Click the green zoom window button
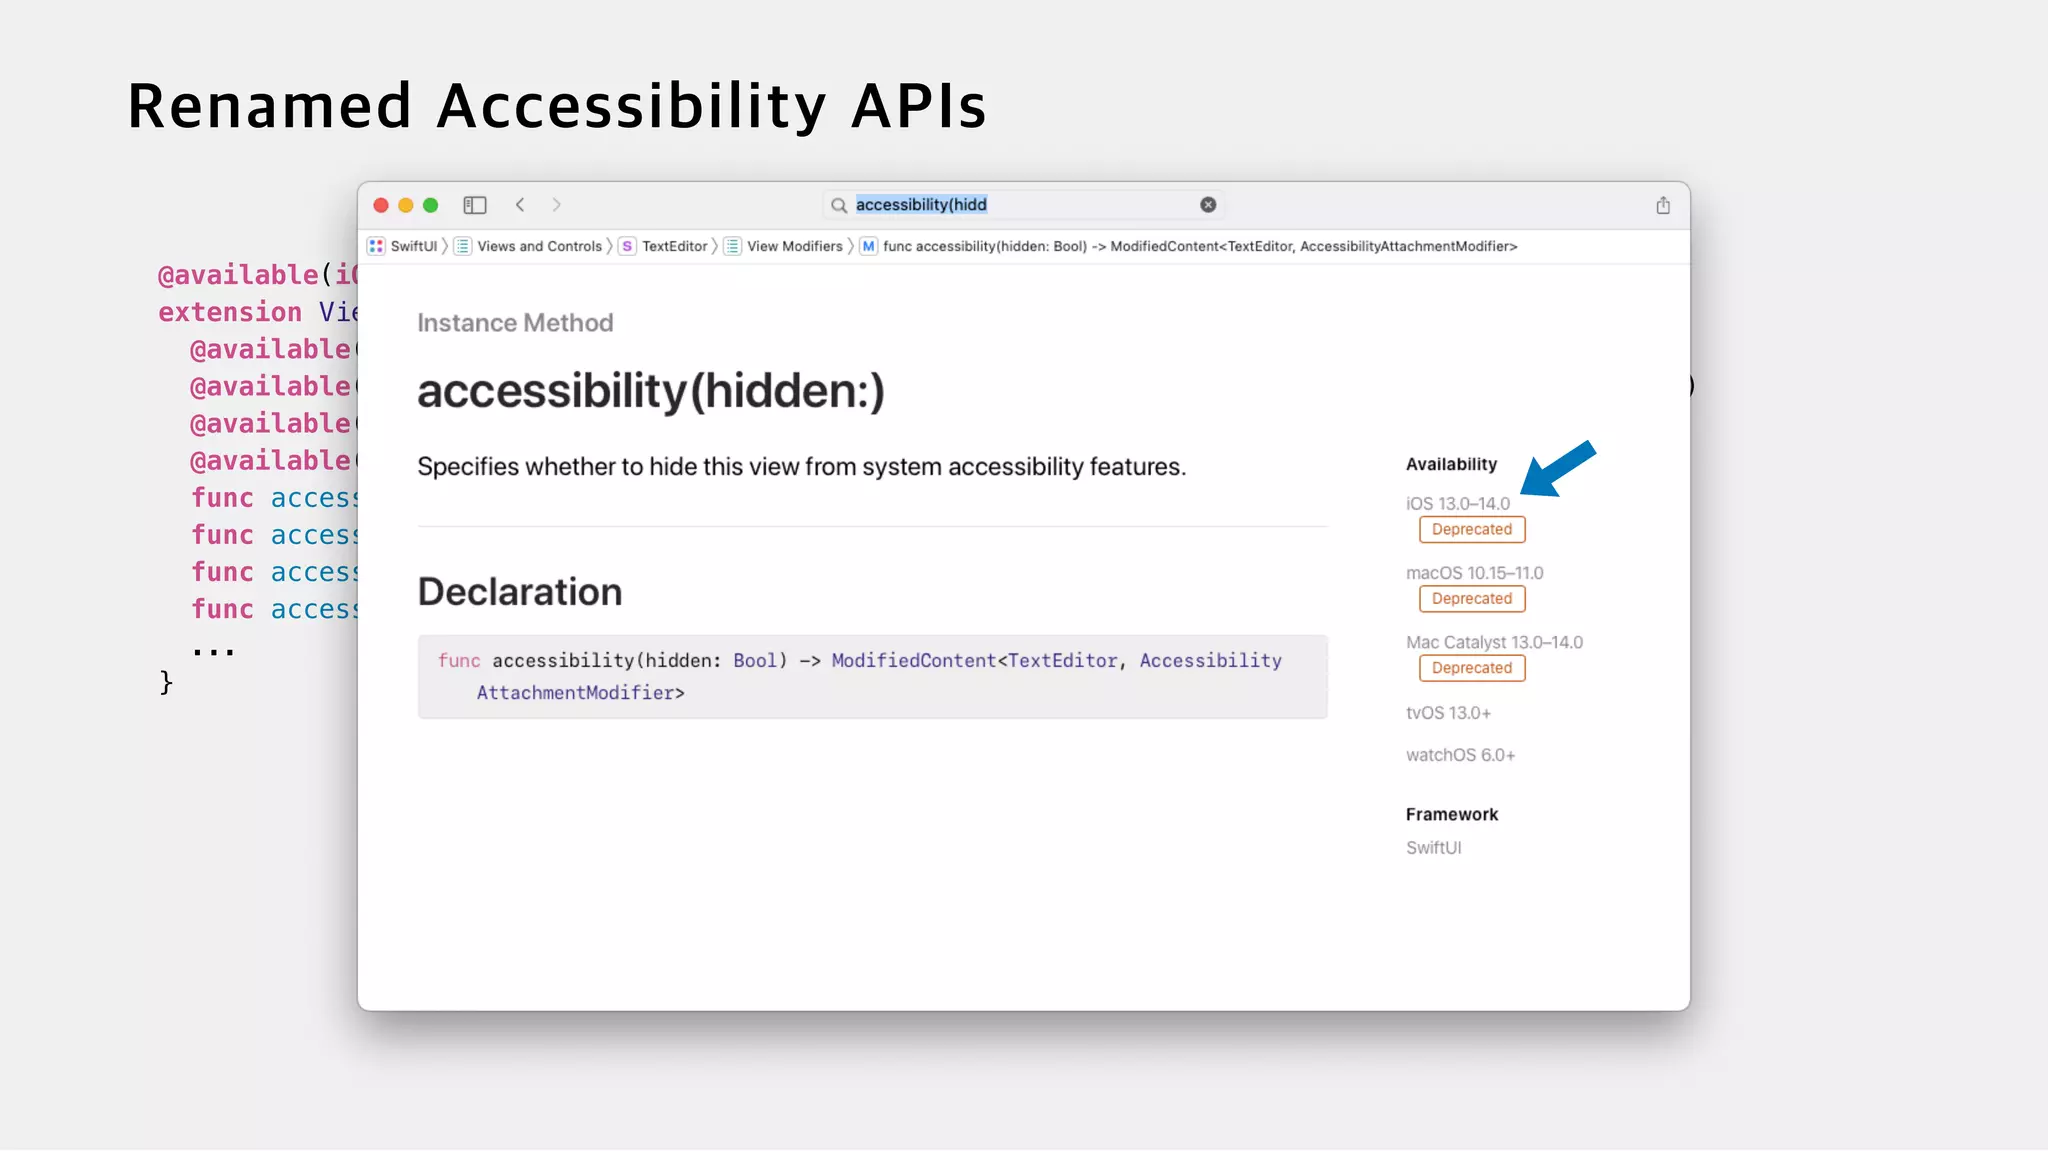This screenshot has height=1152, width=2048. click(431, 205)
